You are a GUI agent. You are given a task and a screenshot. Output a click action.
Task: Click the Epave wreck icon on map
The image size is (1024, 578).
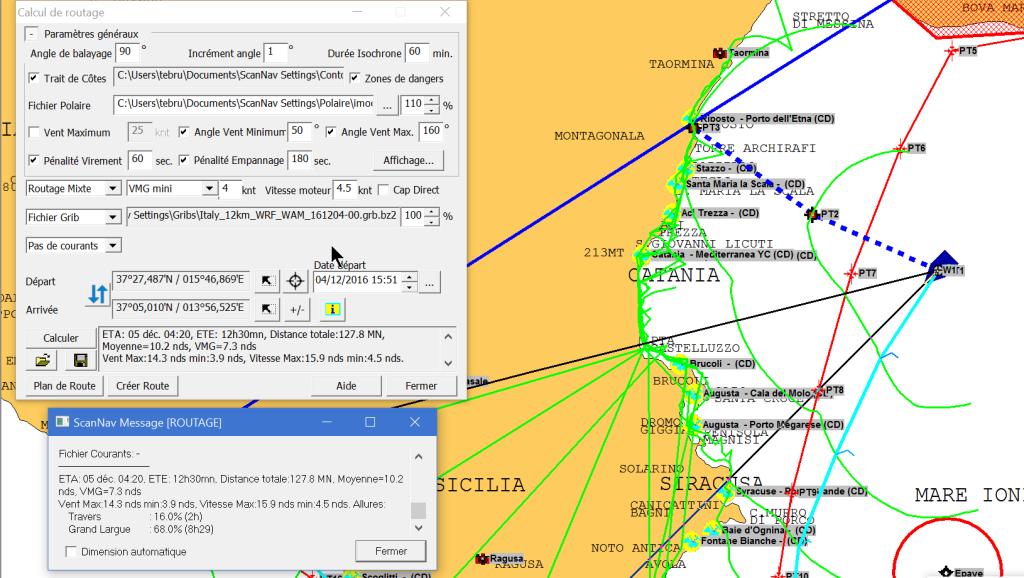946,572
